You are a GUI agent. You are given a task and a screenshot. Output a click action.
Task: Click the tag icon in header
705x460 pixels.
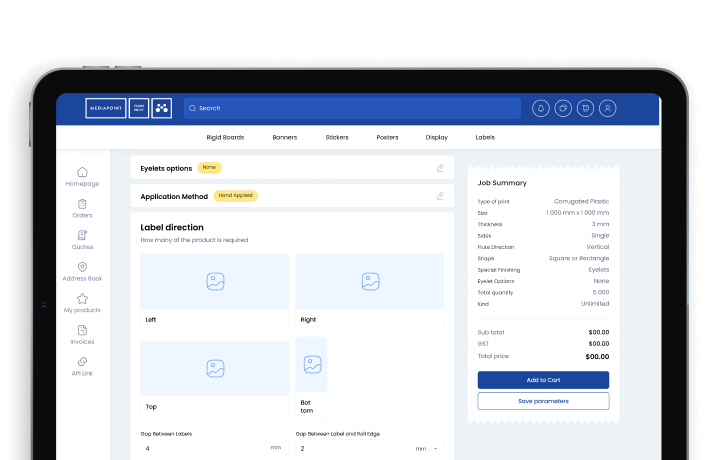point(563,108)
